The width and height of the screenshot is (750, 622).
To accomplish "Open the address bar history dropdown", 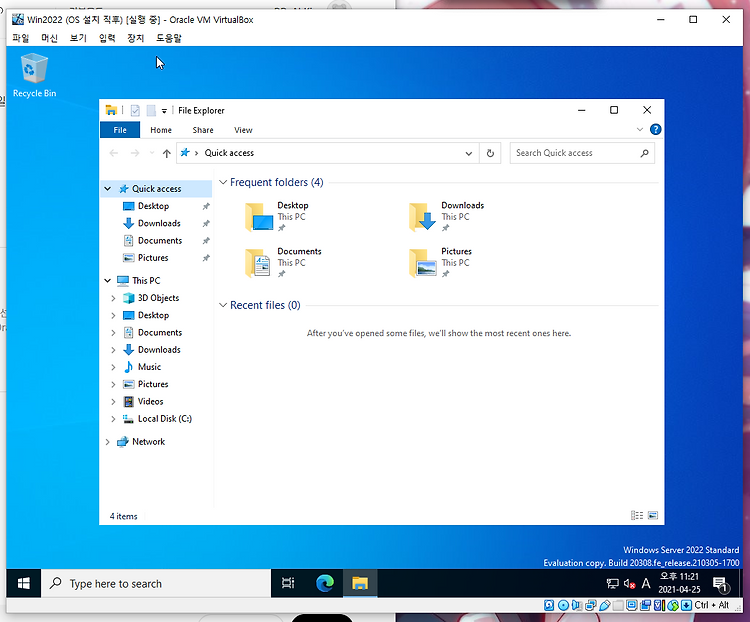I will pos(469,153).
